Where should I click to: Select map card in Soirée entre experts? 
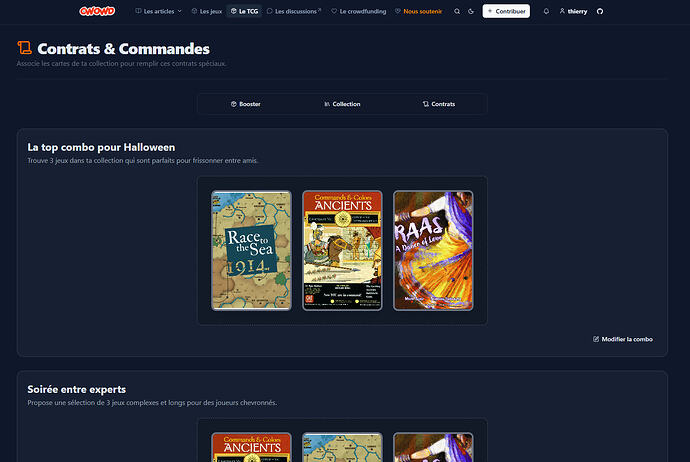coord(342,447)
